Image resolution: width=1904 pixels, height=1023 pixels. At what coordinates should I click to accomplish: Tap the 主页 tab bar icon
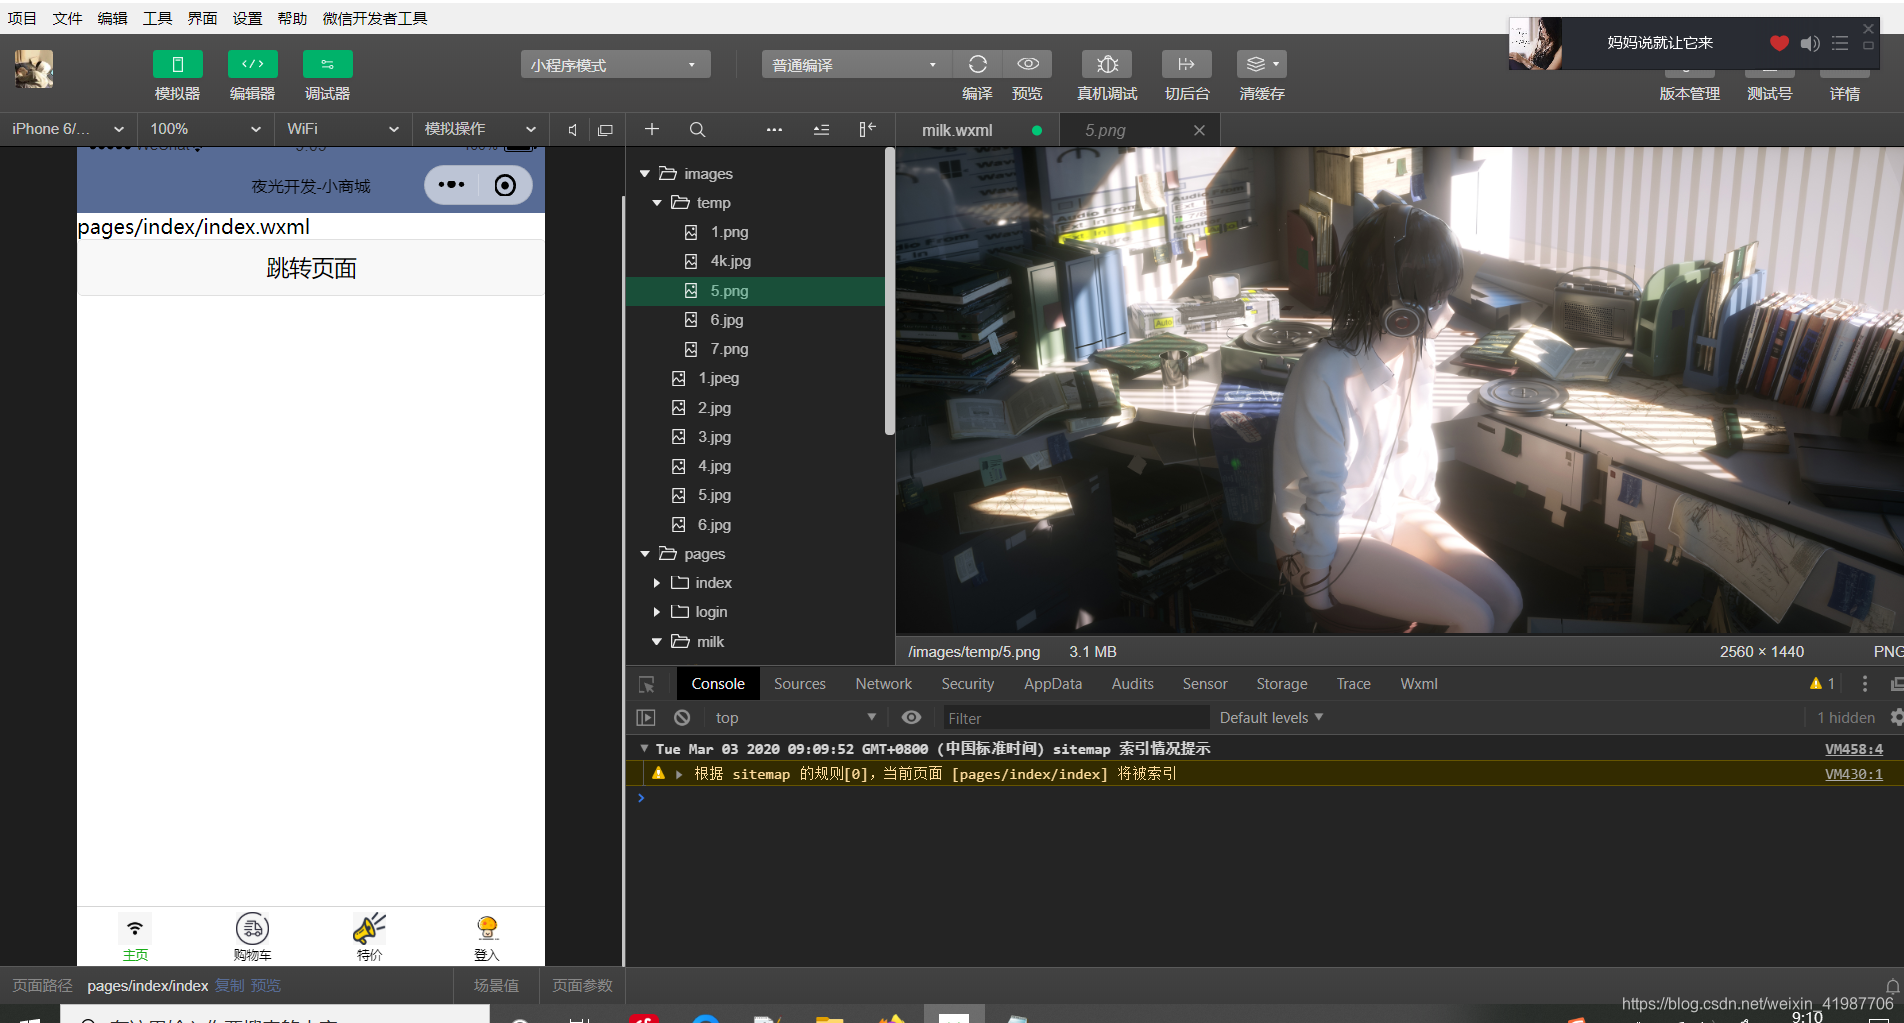[x=135, y=937]
